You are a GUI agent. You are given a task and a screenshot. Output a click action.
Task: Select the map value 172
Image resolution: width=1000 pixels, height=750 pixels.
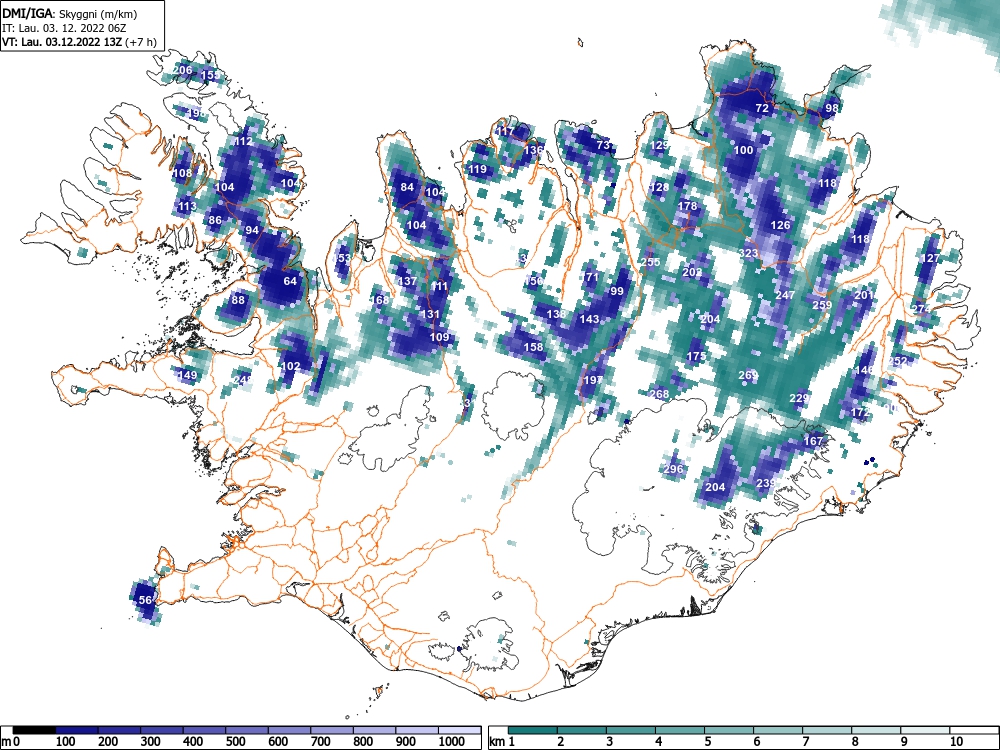click(860, 413)
